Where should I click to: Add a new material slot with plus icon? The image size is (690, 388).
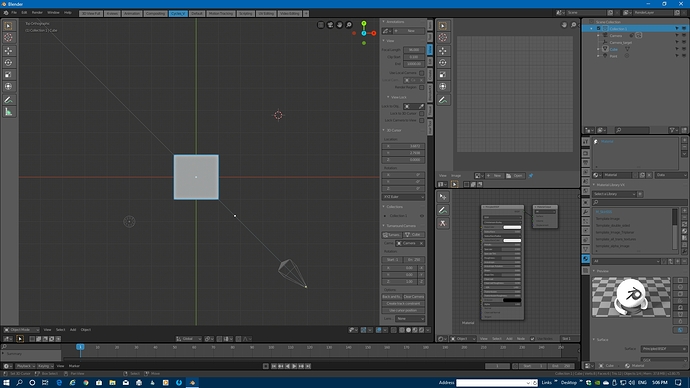(684, 140)
